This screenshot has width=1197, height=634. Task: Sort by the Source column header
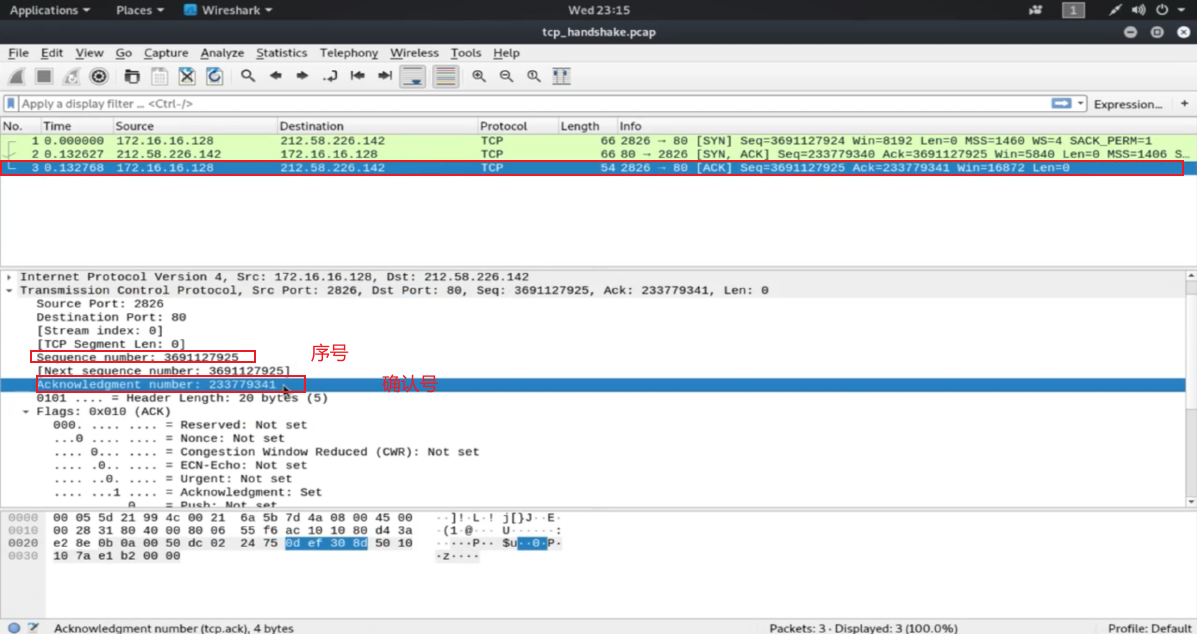pyautogui.click(x=195, y=126)
